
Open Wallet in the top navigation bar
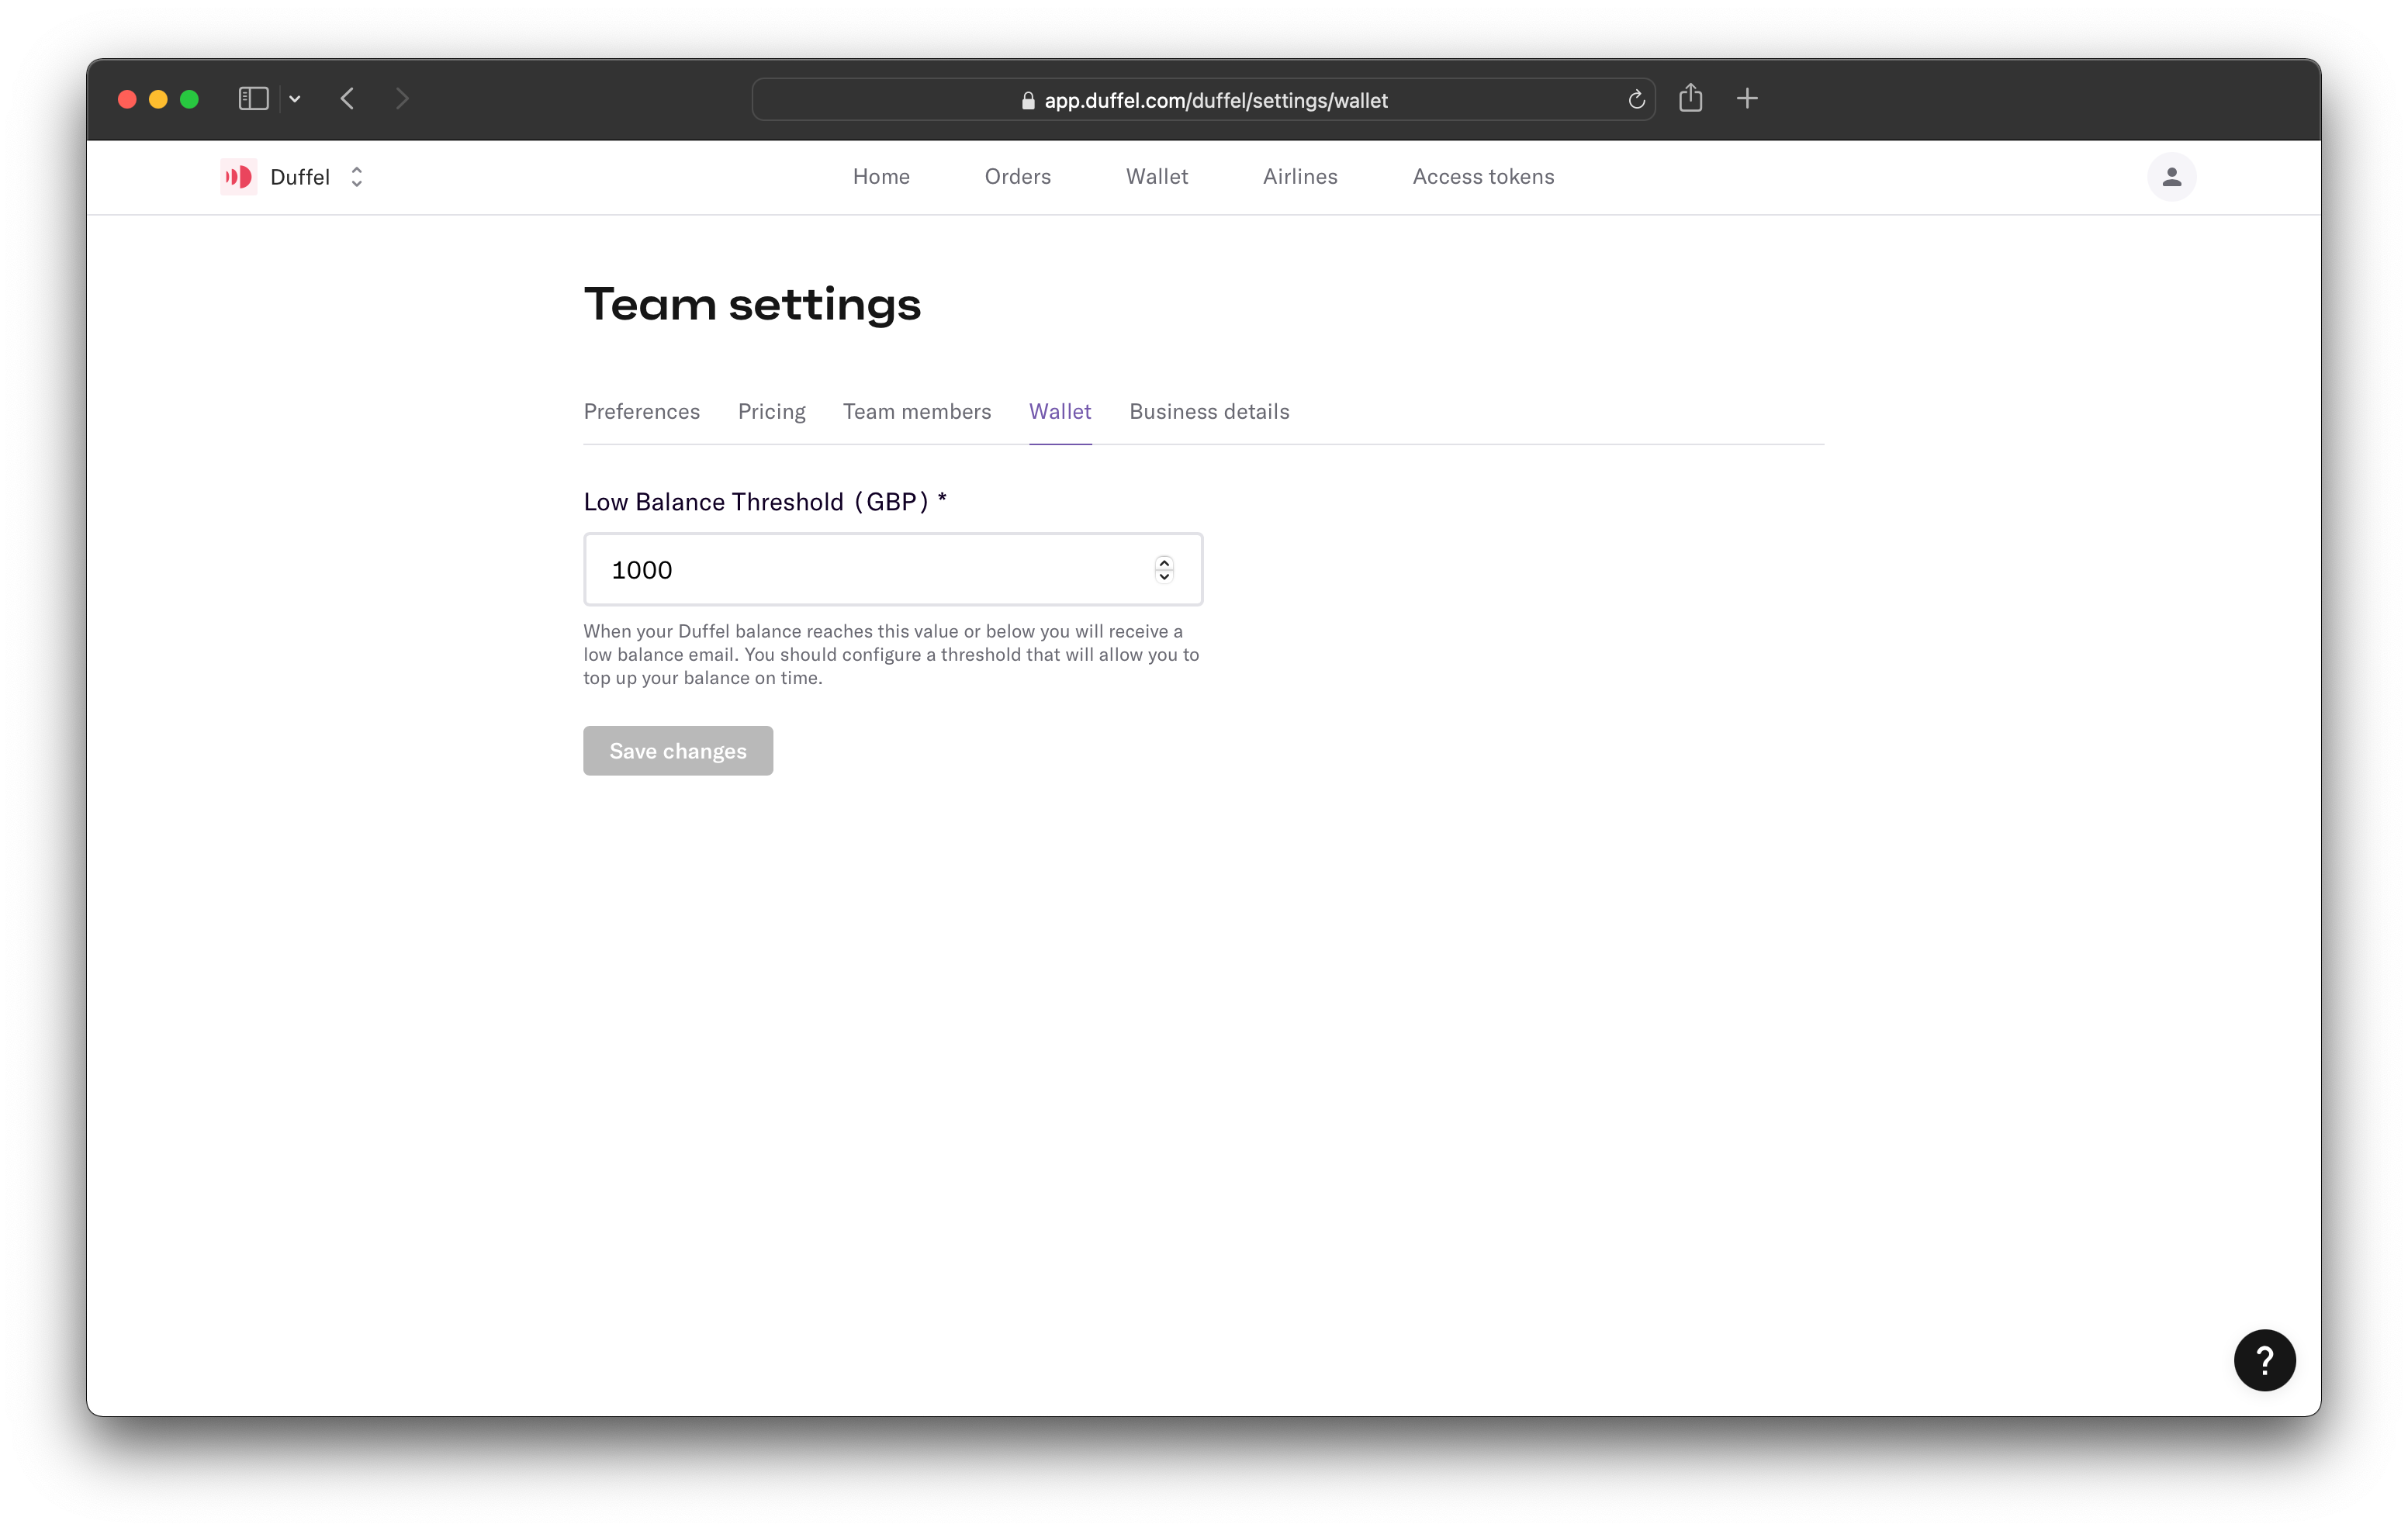pos(1156,176)
